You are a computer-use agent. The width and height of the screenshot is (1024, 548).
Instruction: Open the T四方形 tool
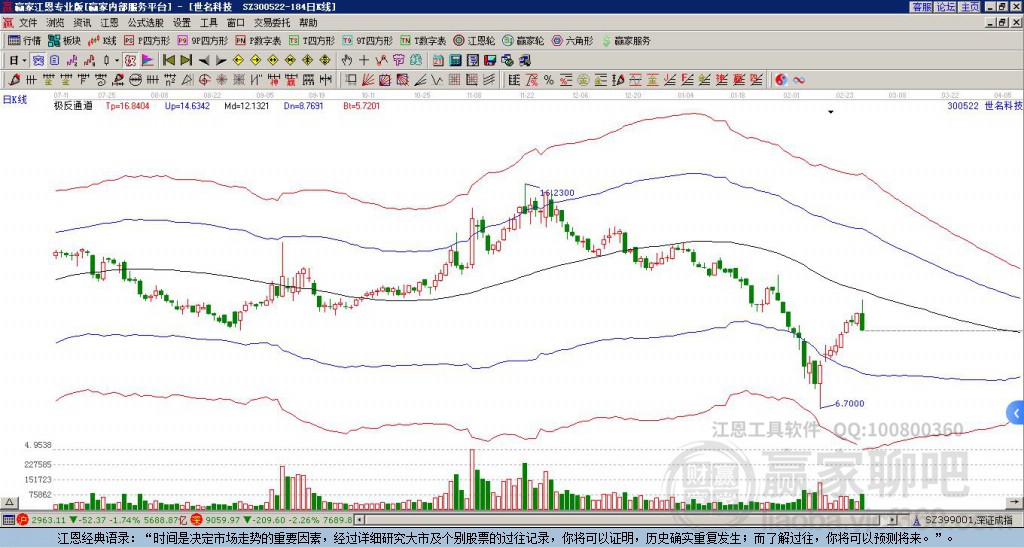pyautogui.click(x=312, y=40)
